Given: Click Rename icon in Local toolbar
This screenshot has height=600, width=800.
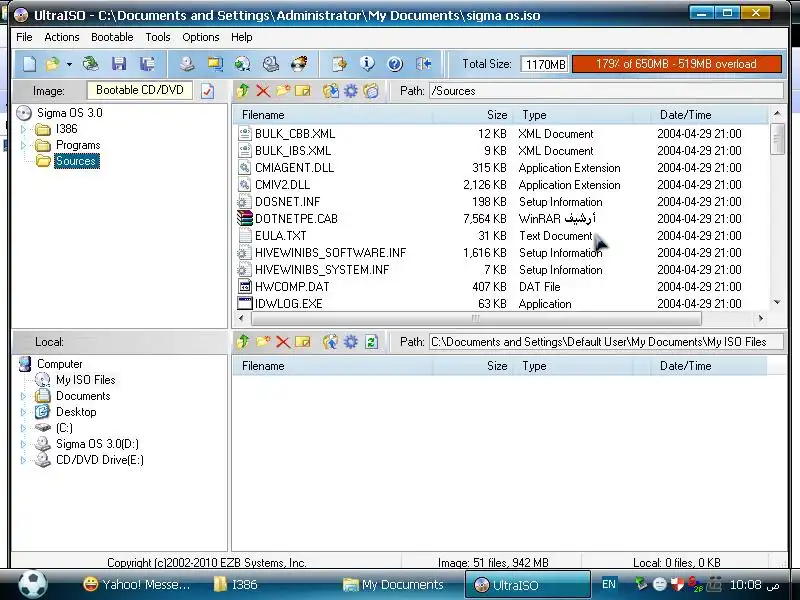Looking at the screenshot, I should (x=303, y=341).
